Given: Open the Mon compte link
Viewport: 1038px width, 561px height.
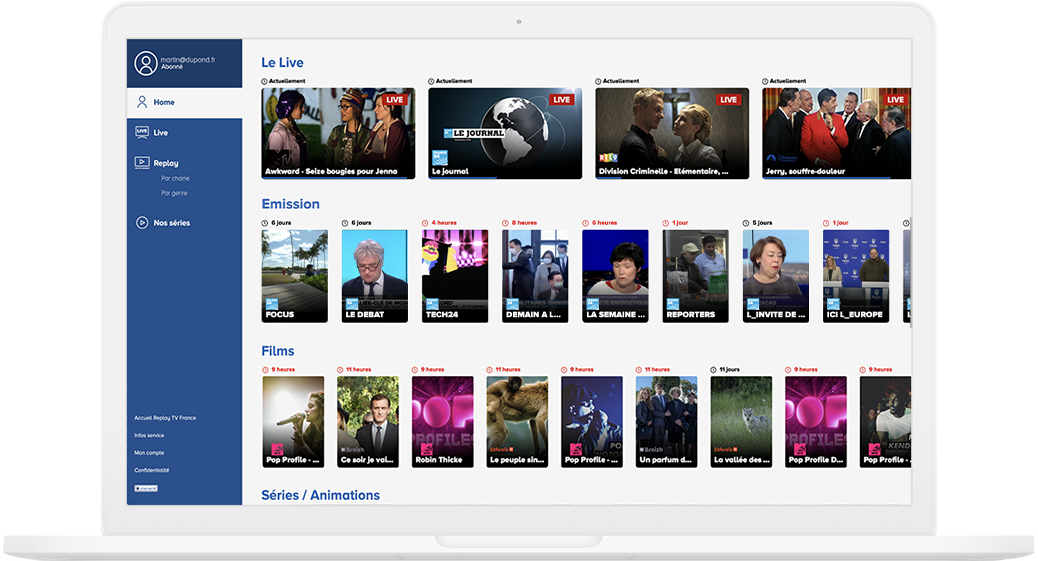Looking at the screenshot, I should 149,453.
